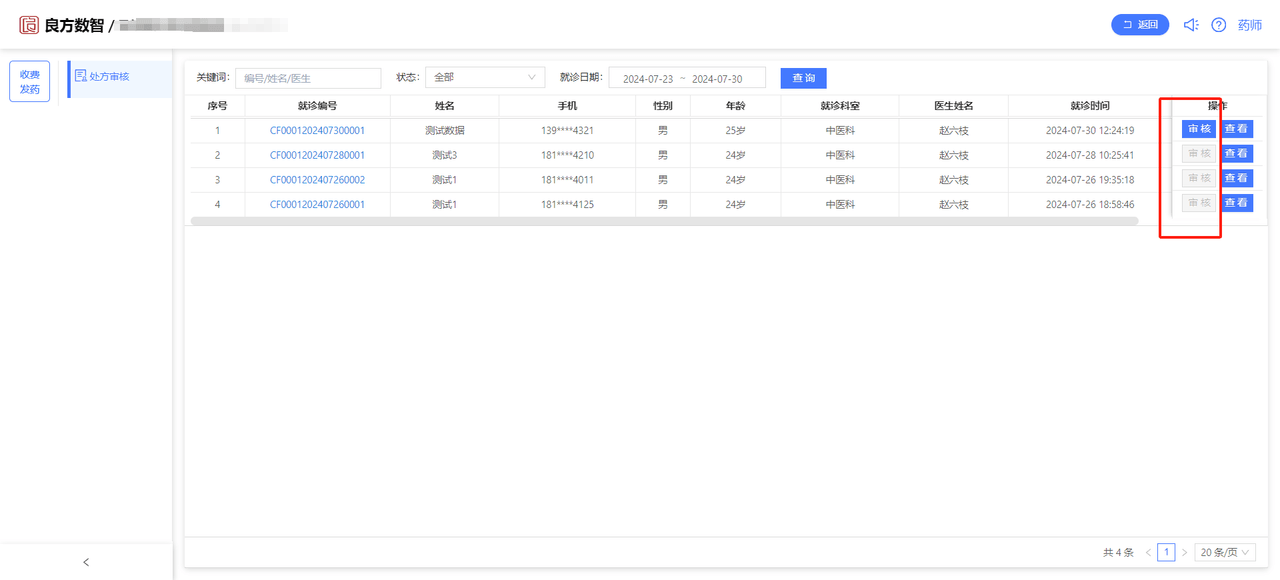Focus the 关键词 search input field
Screen dimensions: 1280x580
point(308,78)
